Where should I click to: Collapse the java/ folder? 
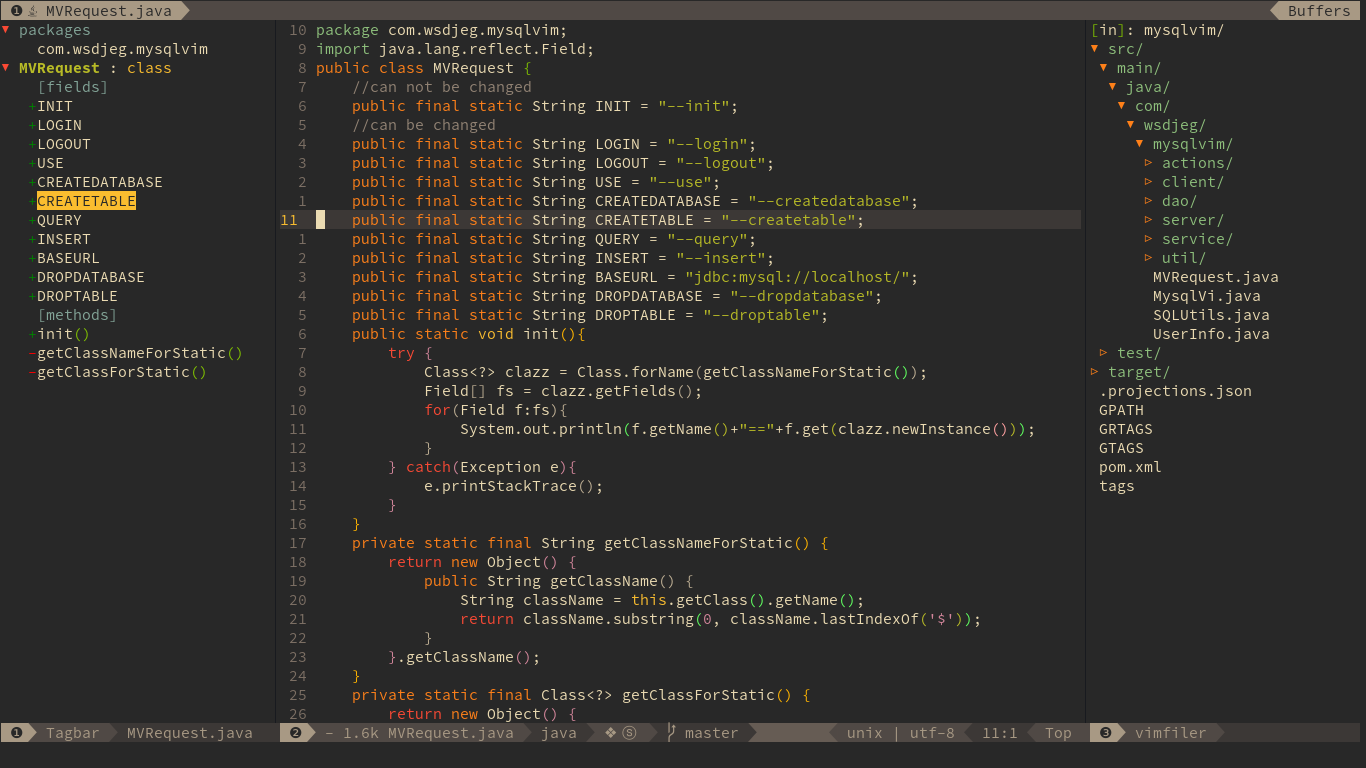(1113, 87)
